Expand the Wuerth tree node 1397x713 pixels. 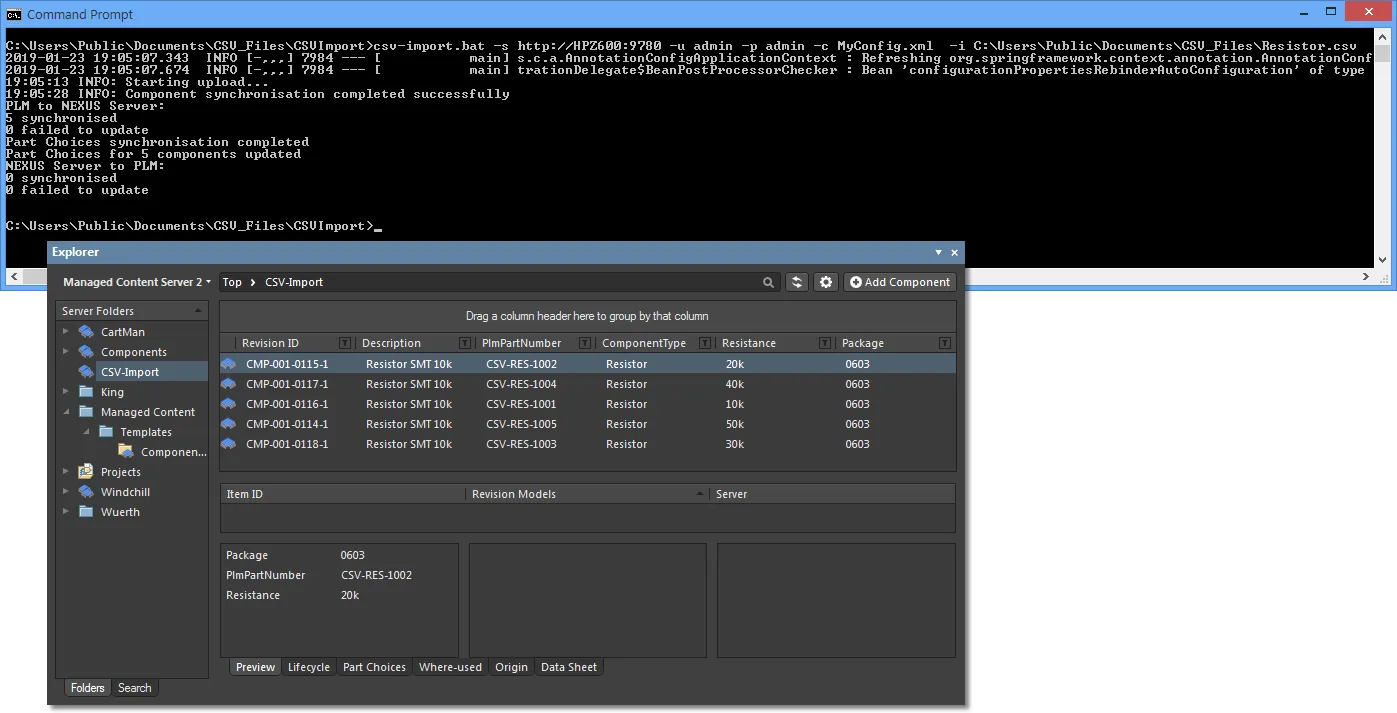pyautogui.click(x=66, y=512)
